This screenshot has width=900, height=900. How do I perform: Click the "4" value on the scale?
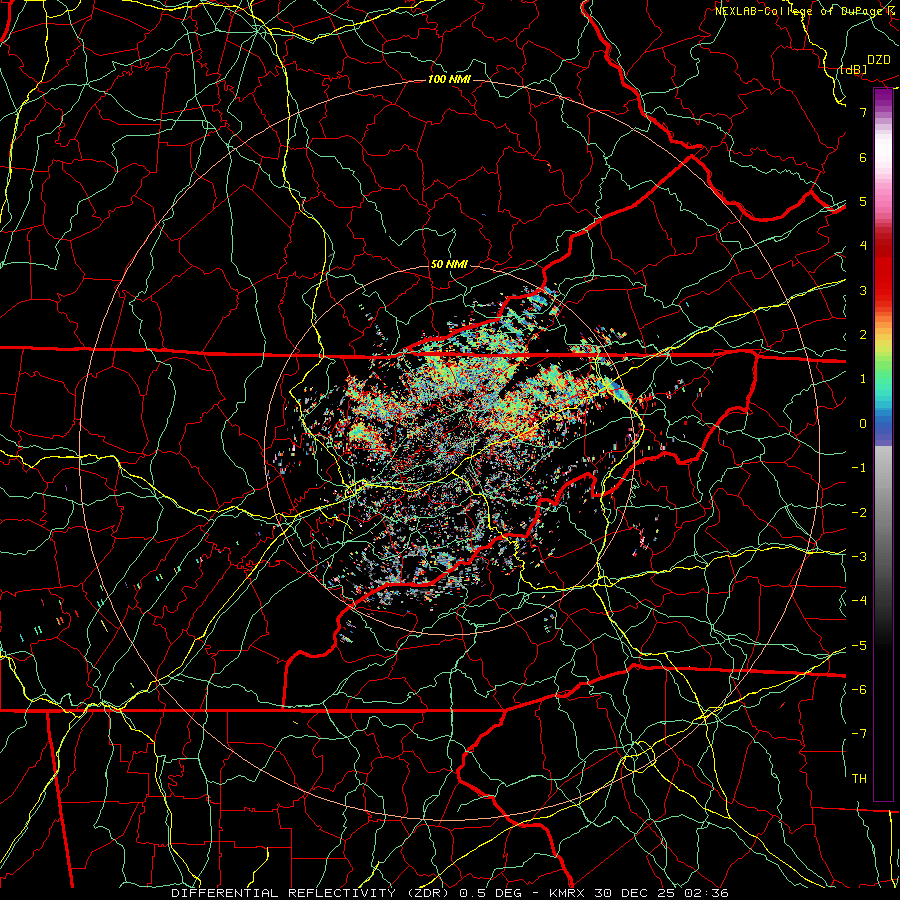tap(863, 246)
